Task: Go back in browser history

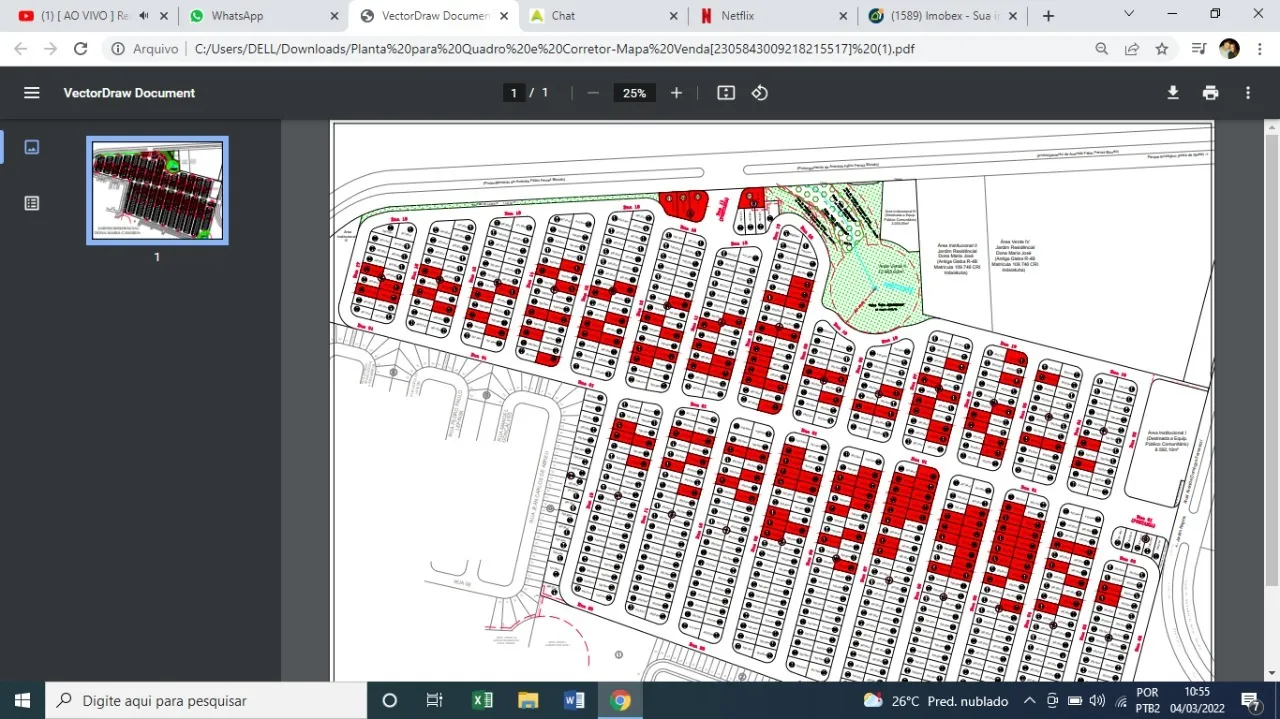Action: coord(20,48)
